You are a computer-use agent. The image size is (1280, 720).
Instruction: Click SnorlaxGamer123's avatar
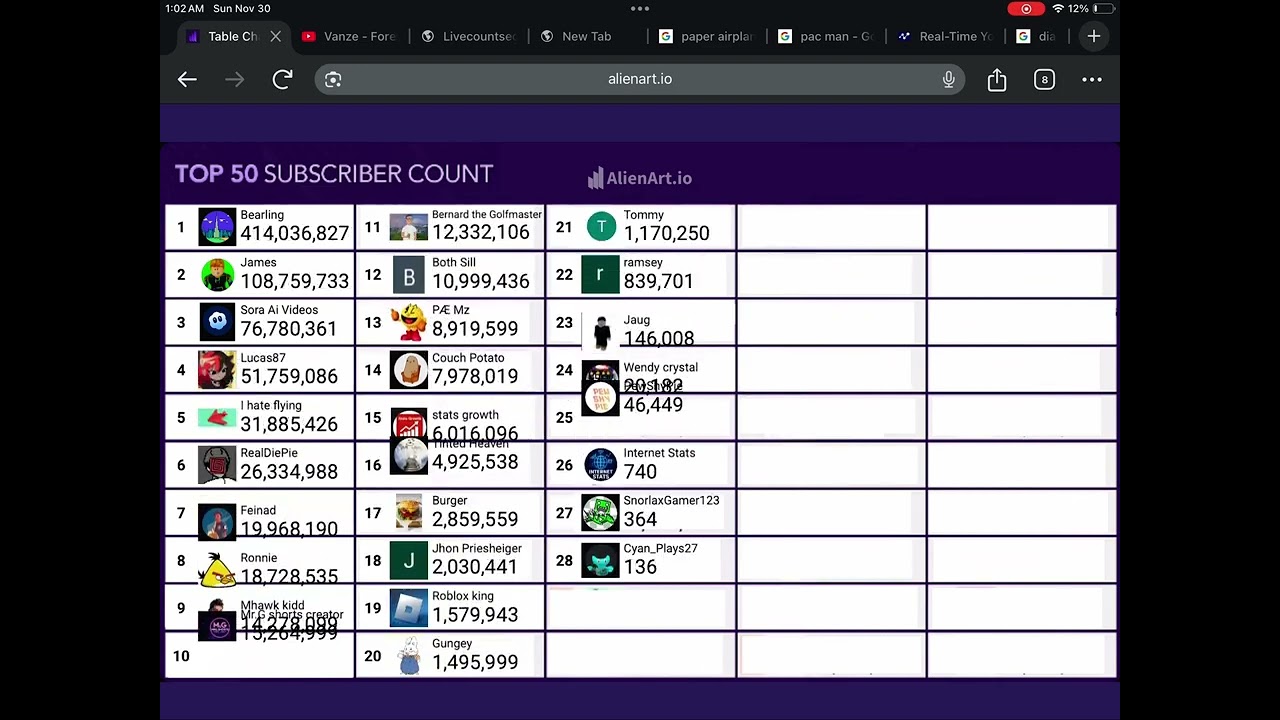pos(600,513)
